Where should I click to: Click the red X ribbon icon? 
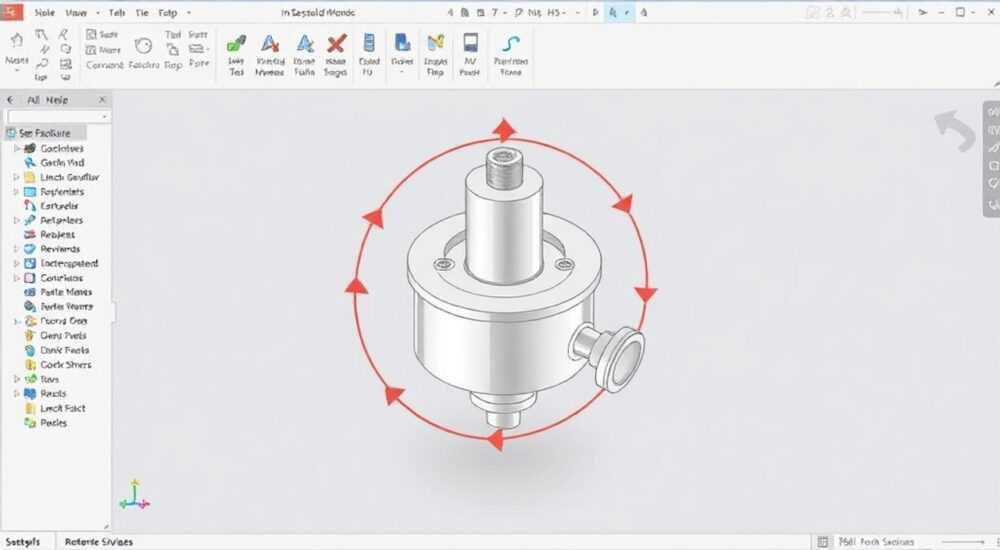pos(336,44)
